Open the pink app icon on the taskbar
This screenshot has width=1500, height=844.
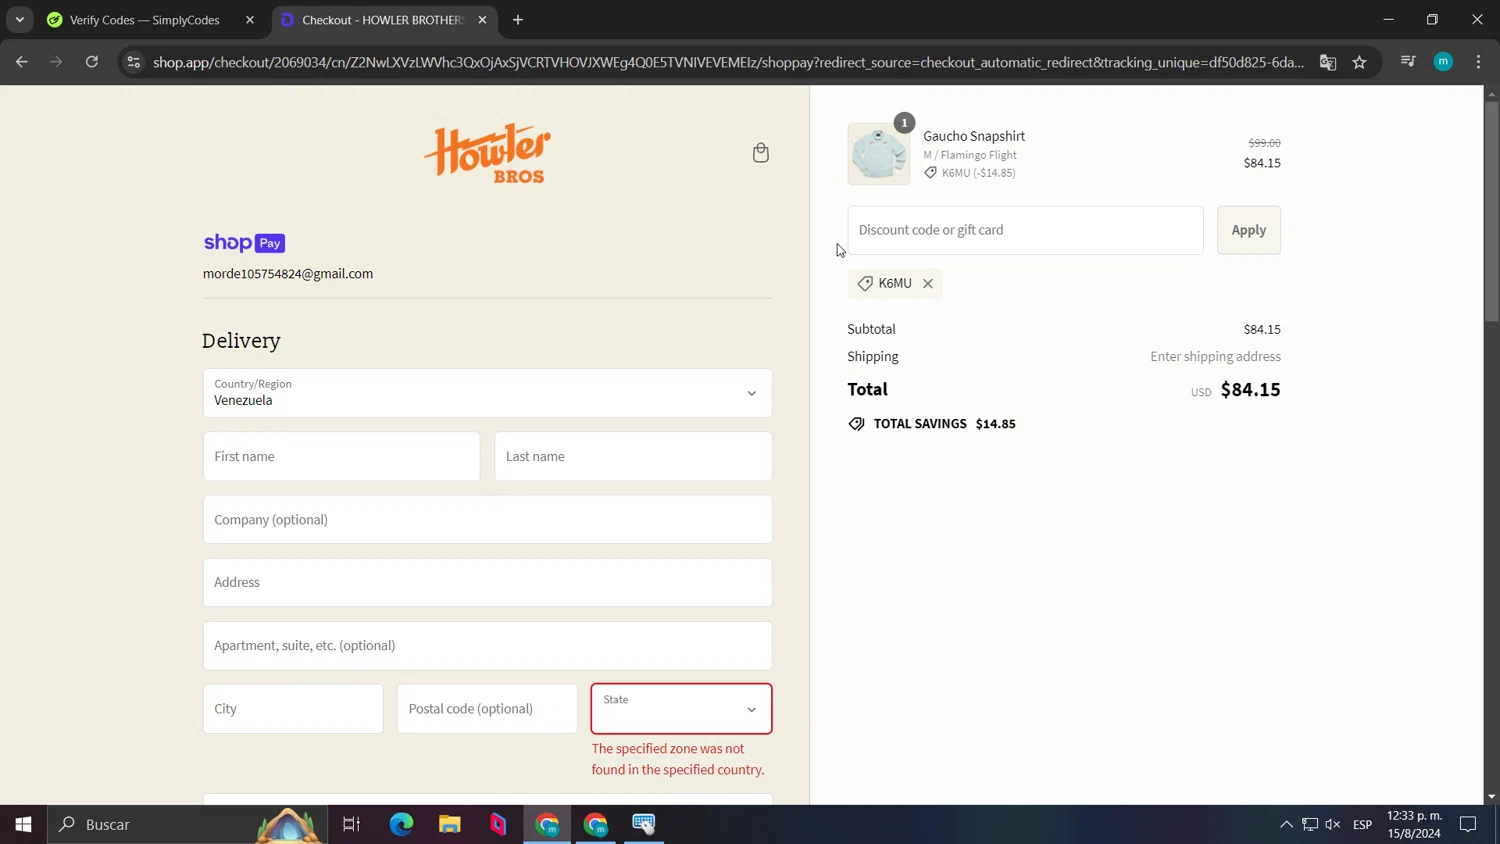pyautogui.click(x=498, y=825)
